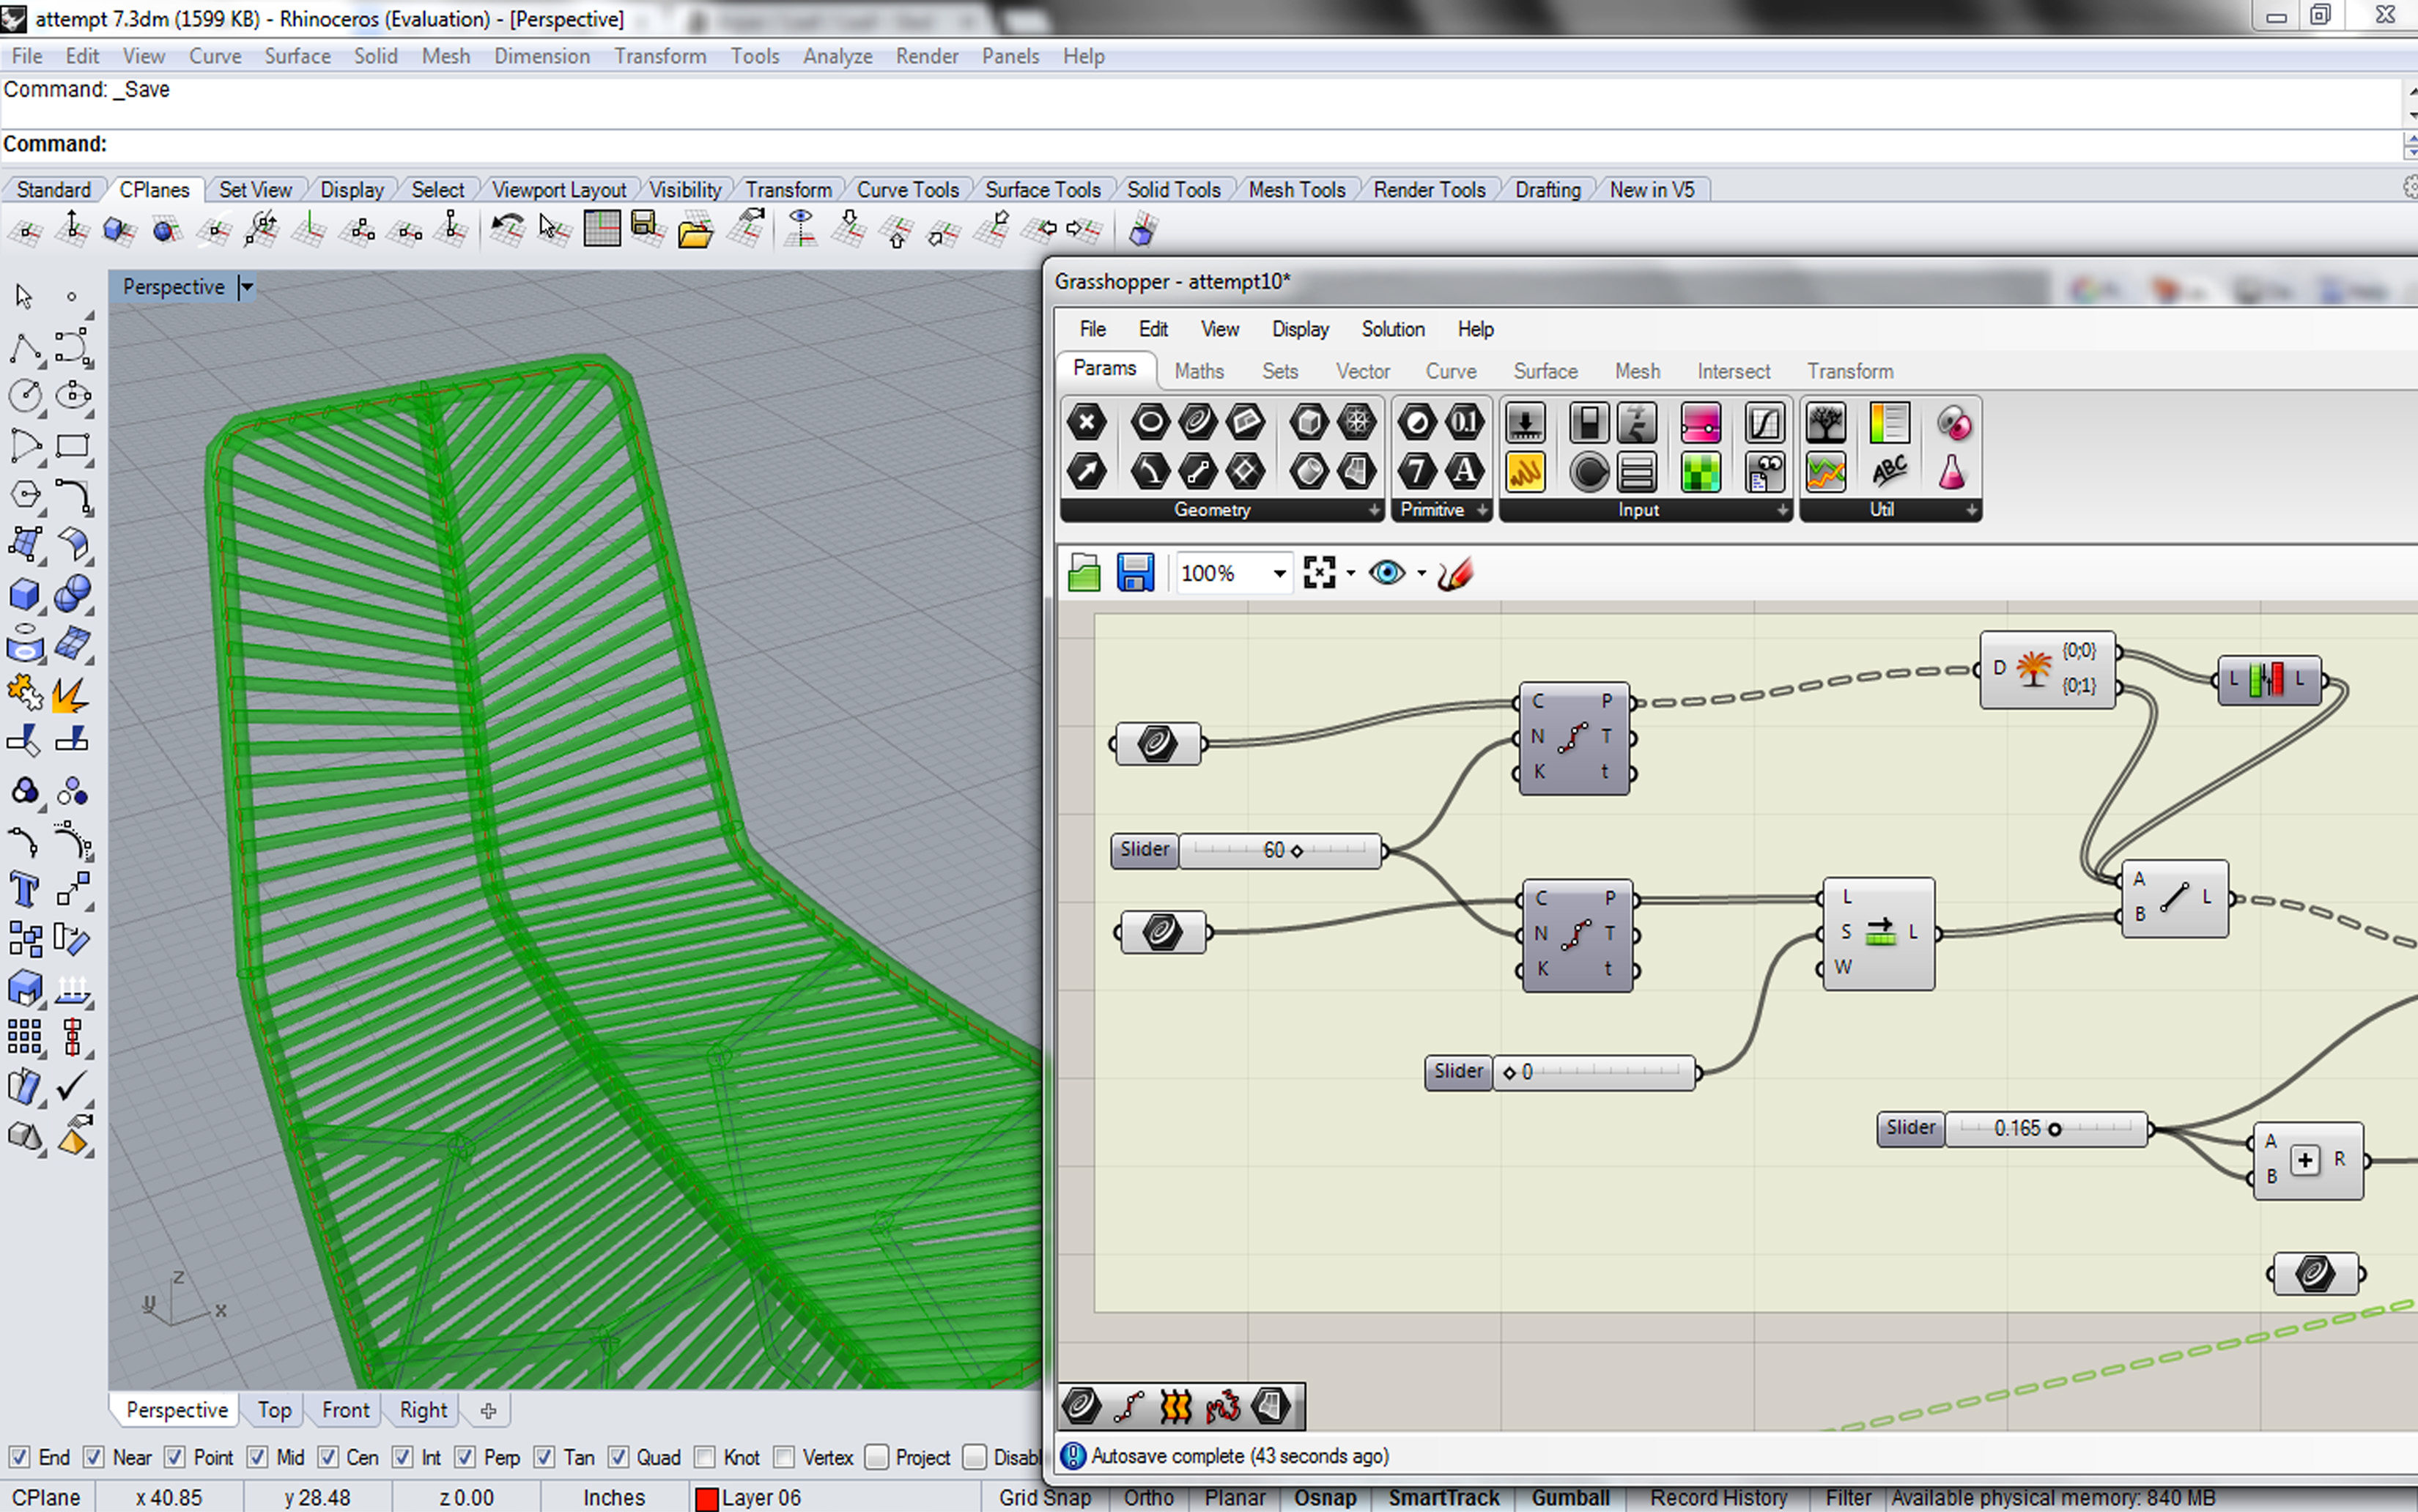2418x1512 pixels.
Task: Click the Grasshopper save file icon
Action: click(x=1135, y=573)
